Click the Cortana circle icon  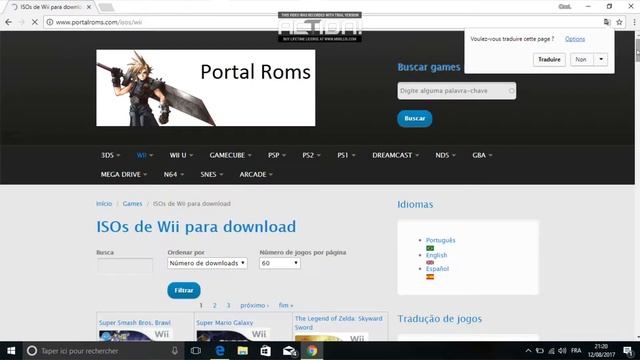(32, 351)
